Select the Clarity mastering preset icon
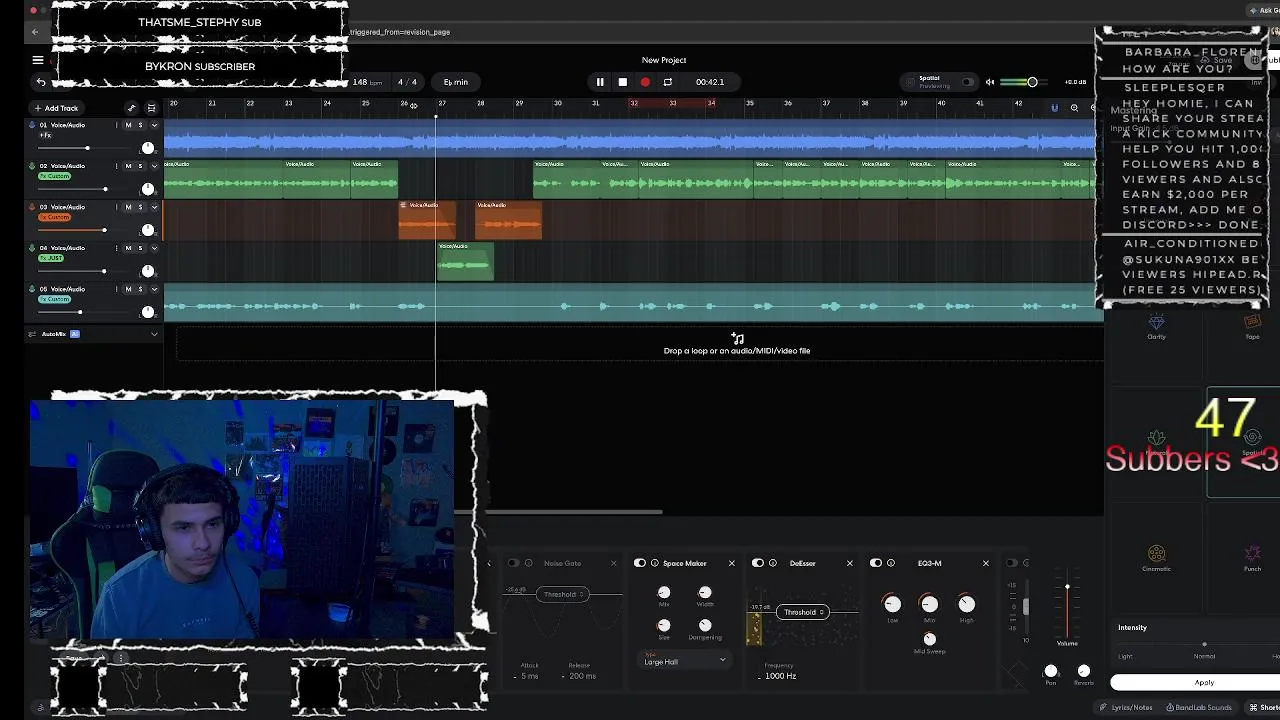The width and height of the screenshot is (1280, 720). coord(1156,322)
